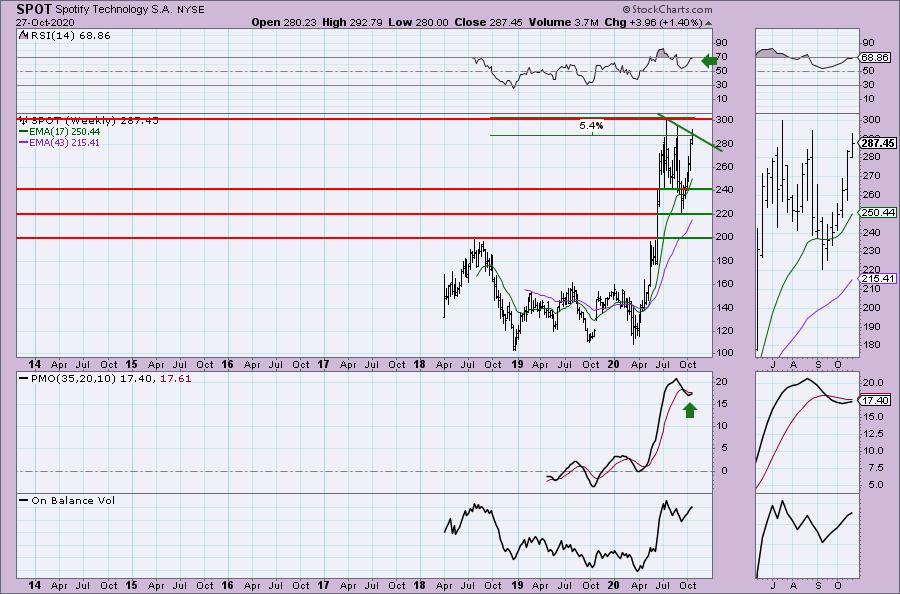The width and height of the screenshot is (900, 594).
Task: Click the 5.4% annotation on the price chart
Action: 591,125
